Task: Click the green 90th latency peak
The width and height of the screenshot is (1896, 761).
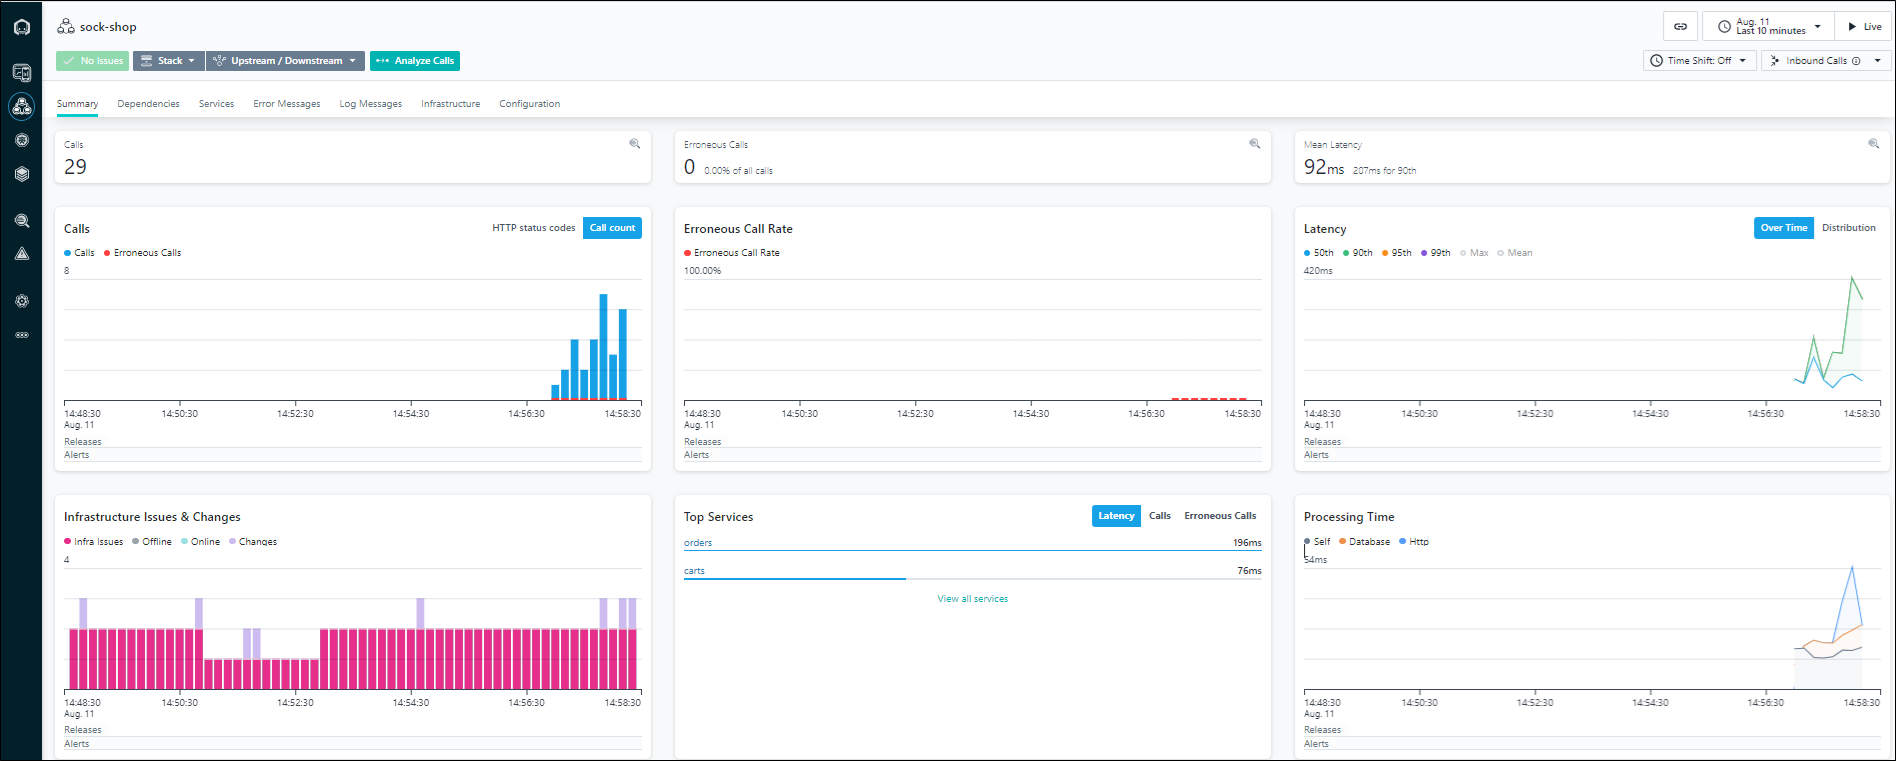Action: tap(1852, 278)
